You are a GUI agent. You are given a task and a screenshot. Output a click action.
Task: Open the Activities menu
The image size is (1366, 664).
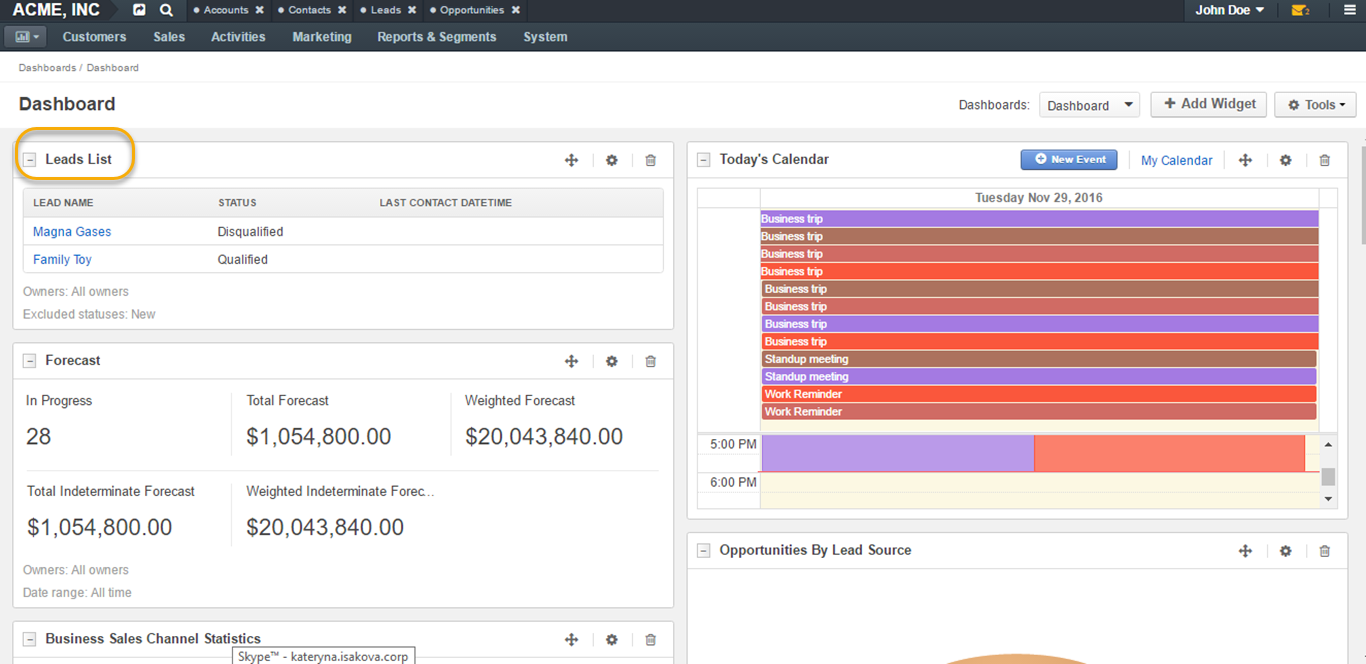(x=238, y=37)
